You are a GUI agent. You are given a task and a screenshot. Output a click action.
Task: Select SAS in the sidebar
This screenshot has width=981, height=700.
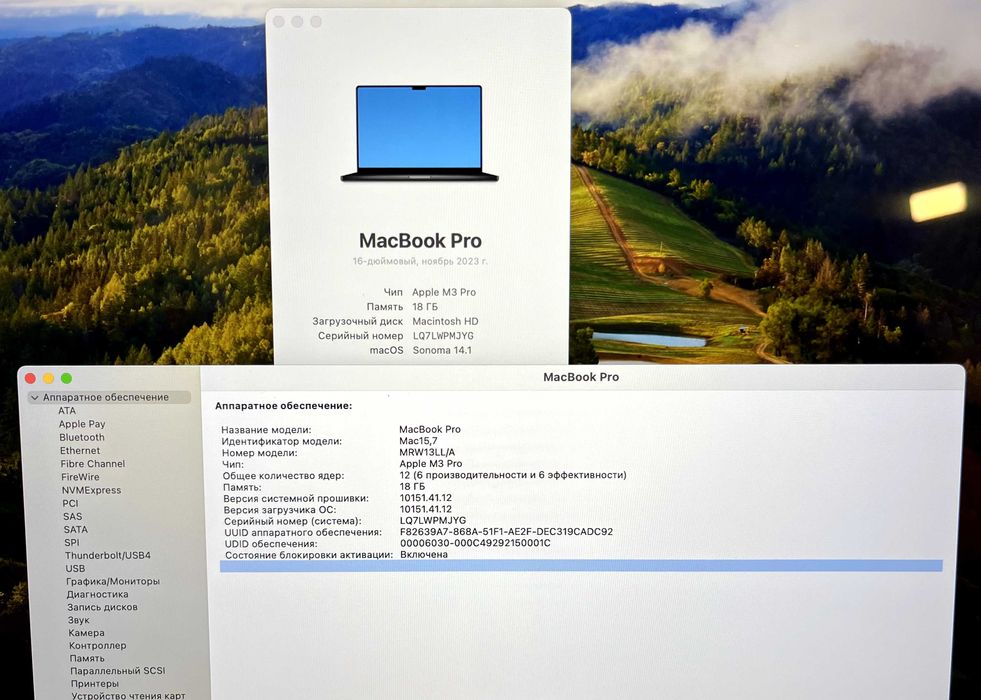click(73, 516)
